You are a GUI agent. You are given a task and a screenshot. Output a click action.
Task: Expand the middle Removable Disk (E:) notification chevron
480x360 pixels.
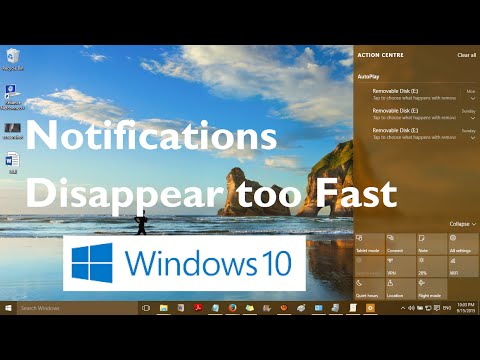(x=473, y=118)
